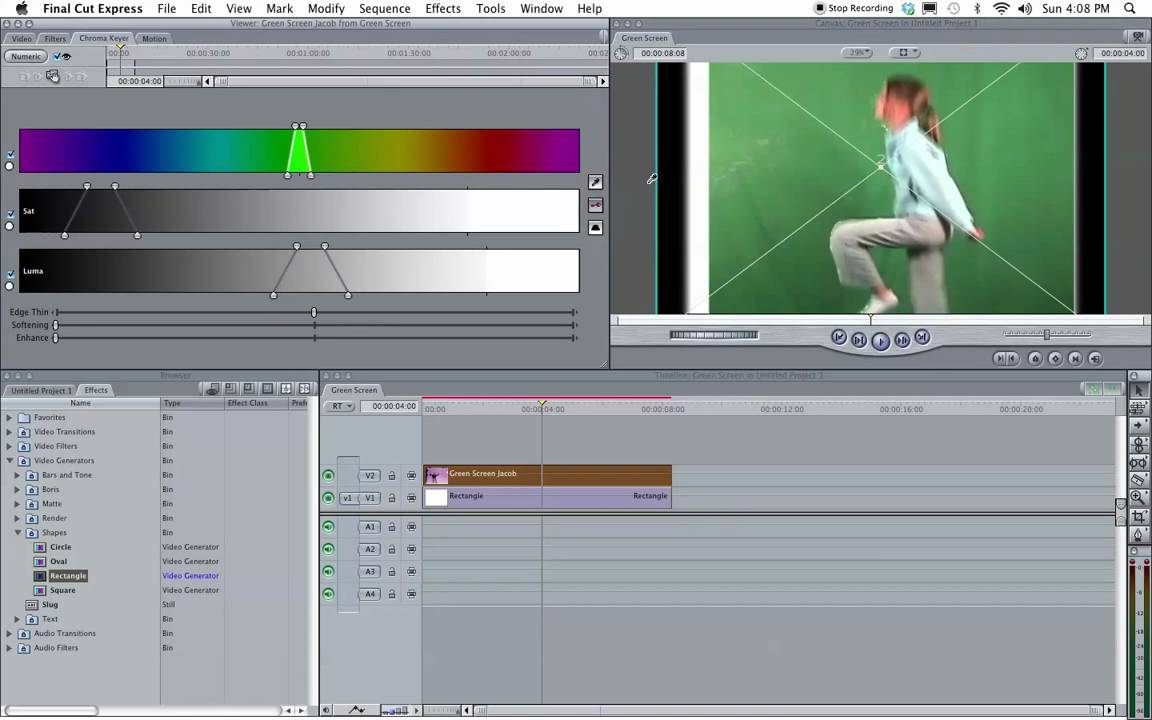Lock the V2 video track

[392, 476]
